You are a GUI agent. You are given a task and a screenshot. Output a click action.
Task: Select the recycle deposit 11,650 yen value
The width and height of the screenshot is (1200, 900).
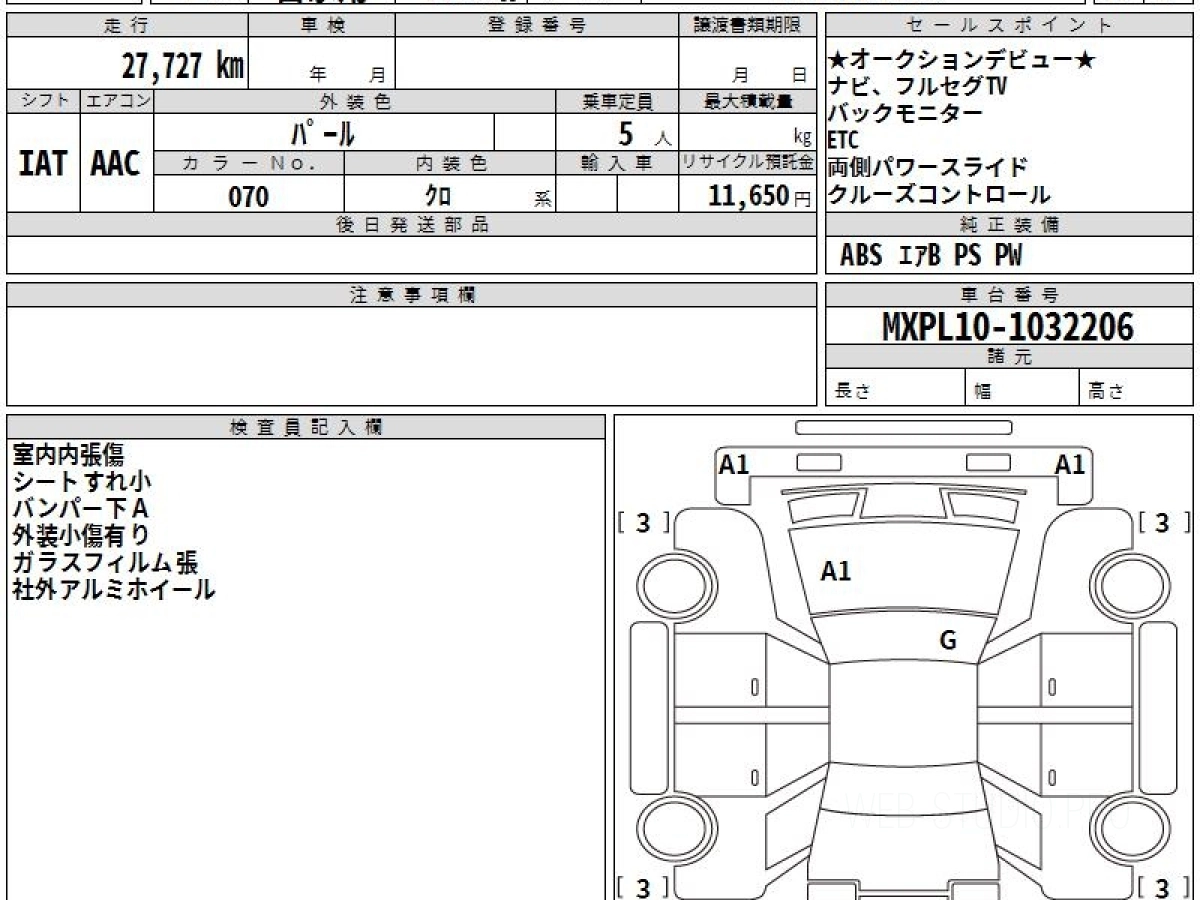tap(747, 196)
